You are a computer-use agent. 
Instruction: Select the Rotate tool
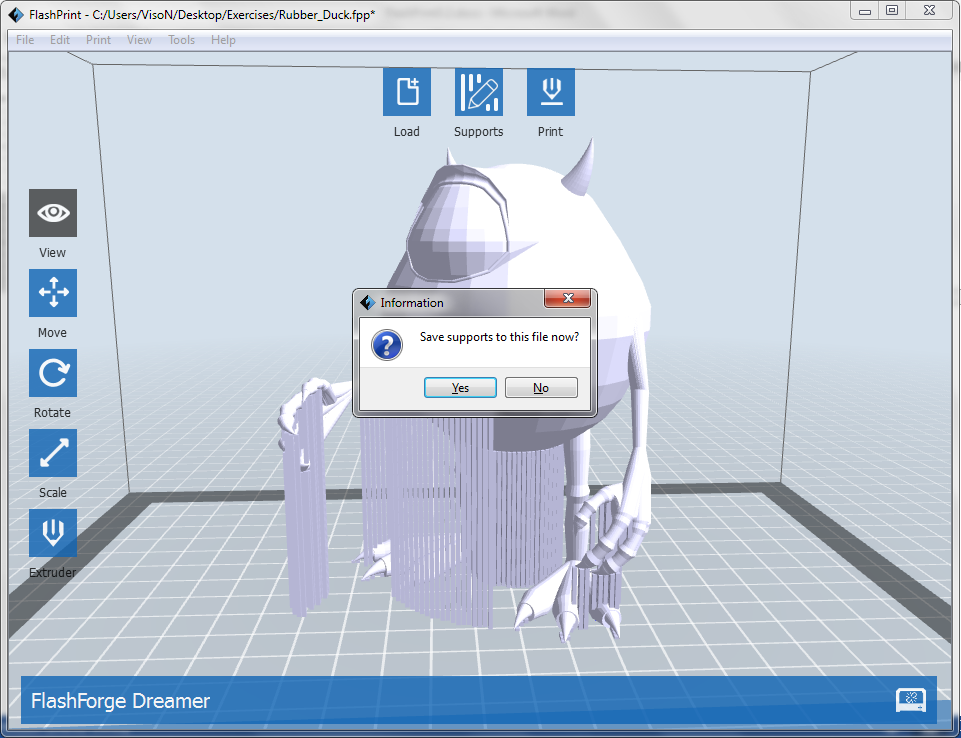pos(53,373)
